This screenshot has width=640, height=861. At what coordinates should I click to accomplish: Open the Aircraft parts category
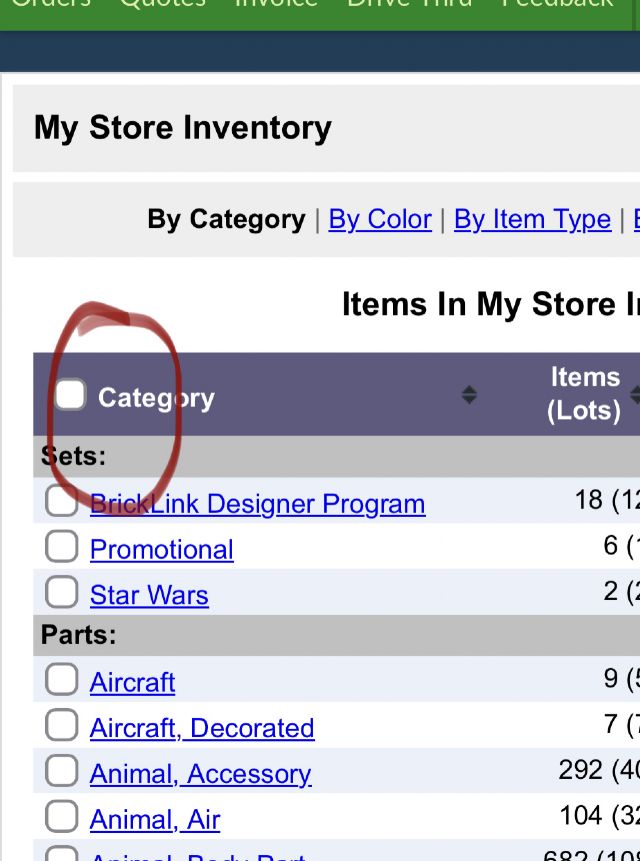point(133,683)
